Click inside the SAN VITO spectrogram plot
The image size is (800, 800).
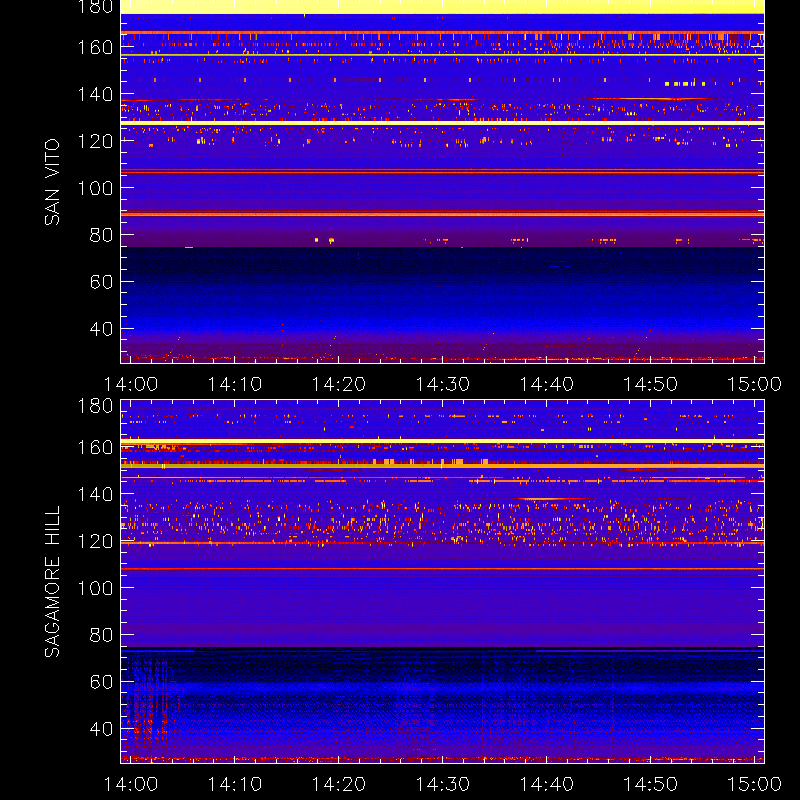point(442,182)
